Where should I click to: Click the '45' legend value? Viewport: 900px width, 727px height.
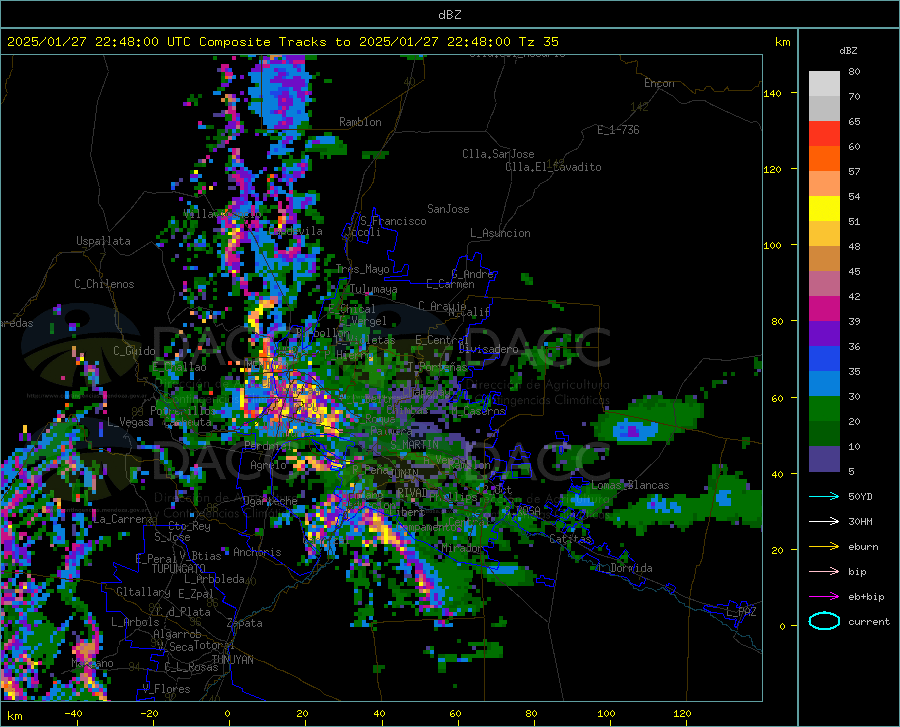click(x=854, y=271)
